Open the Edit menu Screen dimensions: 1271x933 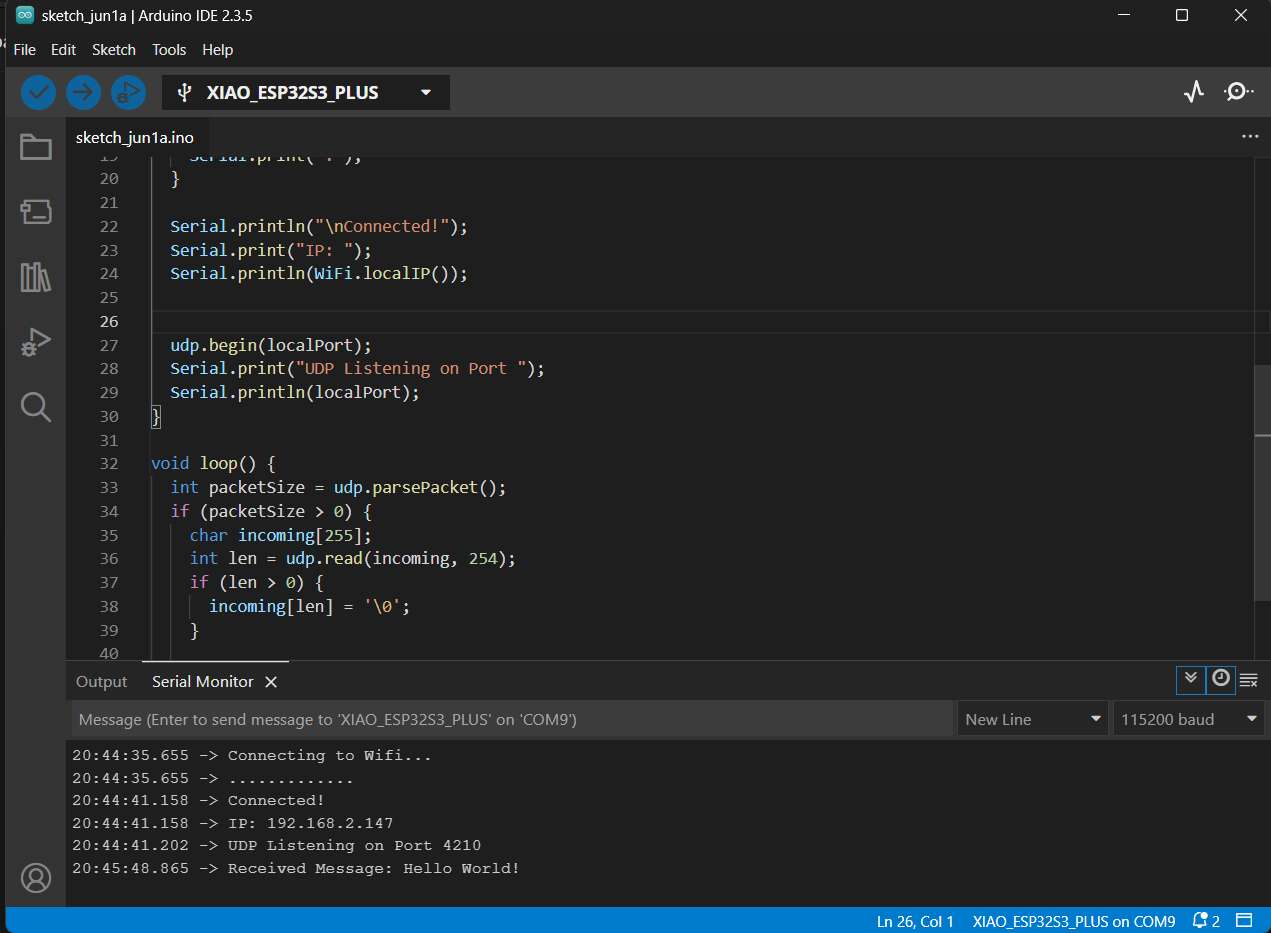[x=63, y=50]
